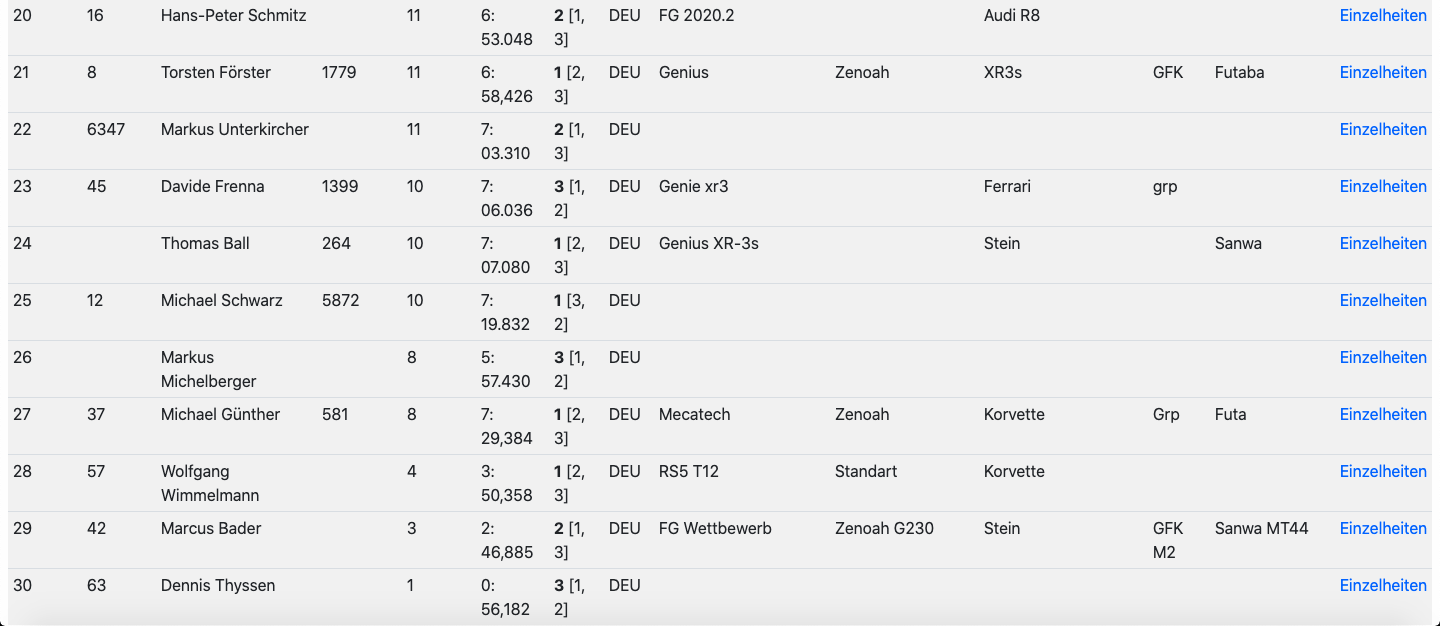
Task: Select the name Hans-Peter Schmitz
Action: pyautogui.click(x=233, y=16)
